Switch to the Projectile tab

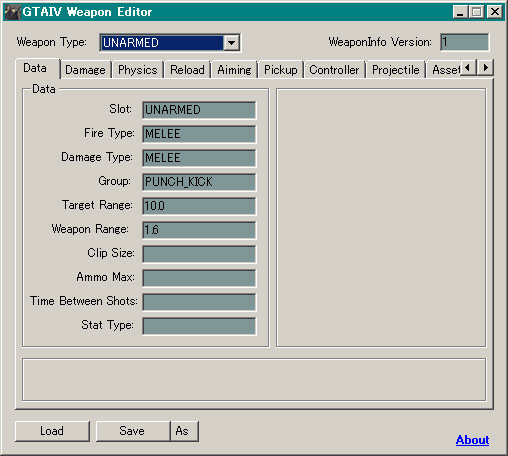[396, 70]
